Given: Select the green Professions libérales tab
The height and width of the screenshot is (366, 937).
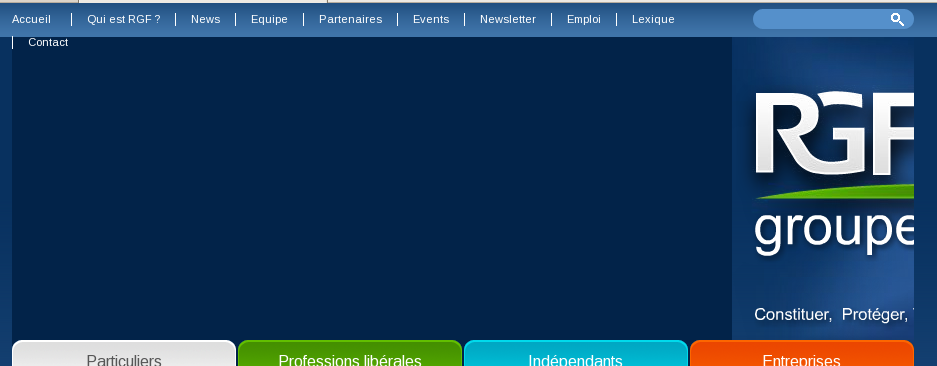Looking at the screenshot, I should [x=350, y=353].
